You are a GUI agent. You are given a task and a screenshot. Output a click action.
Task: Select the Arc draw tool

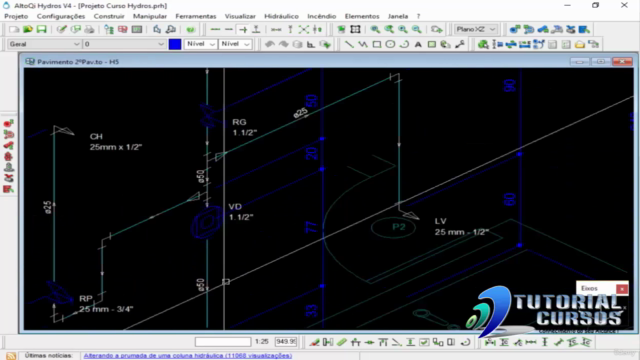click(x=404, y=44)
